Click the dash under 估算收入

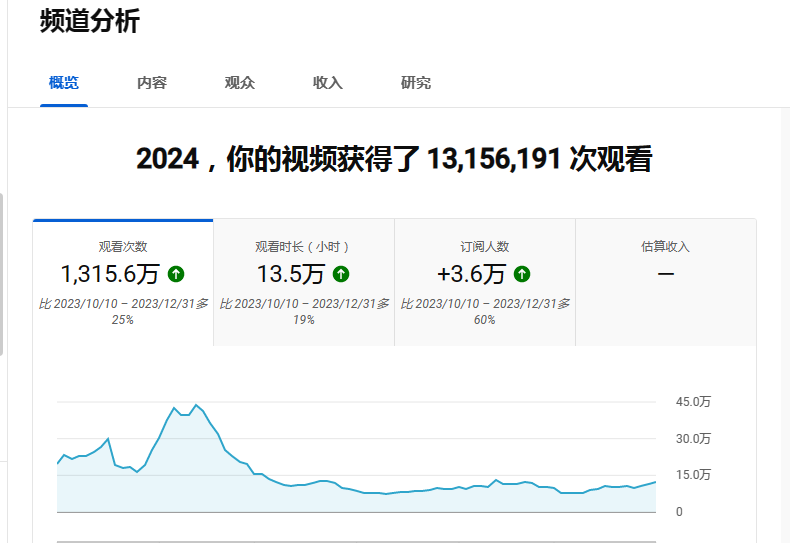[666, 274]
